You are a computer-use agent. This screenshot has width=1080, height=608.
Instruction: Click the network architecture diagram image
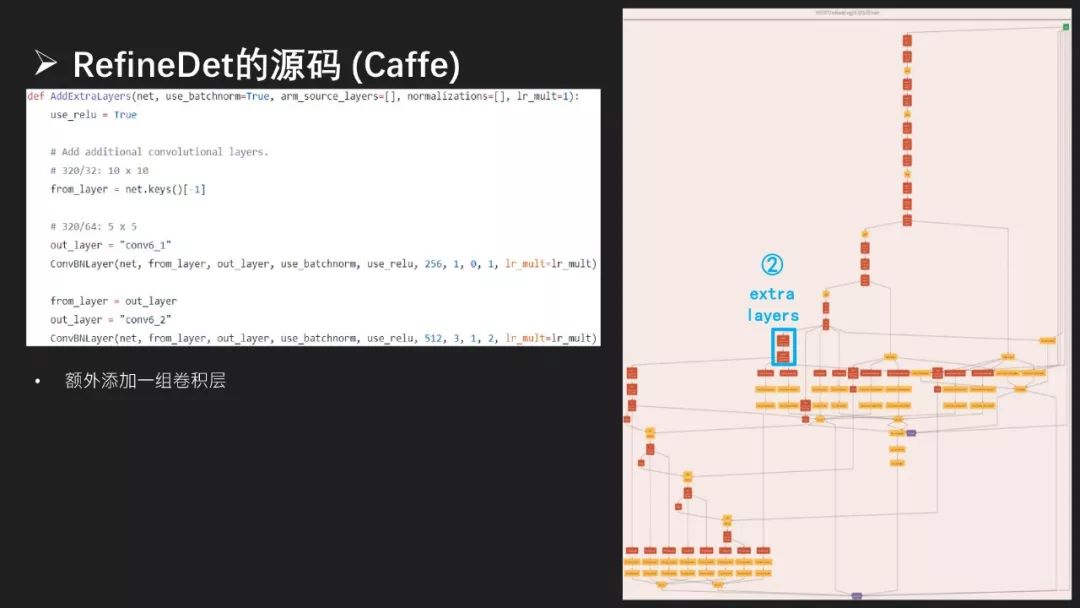tap(847, 304)
